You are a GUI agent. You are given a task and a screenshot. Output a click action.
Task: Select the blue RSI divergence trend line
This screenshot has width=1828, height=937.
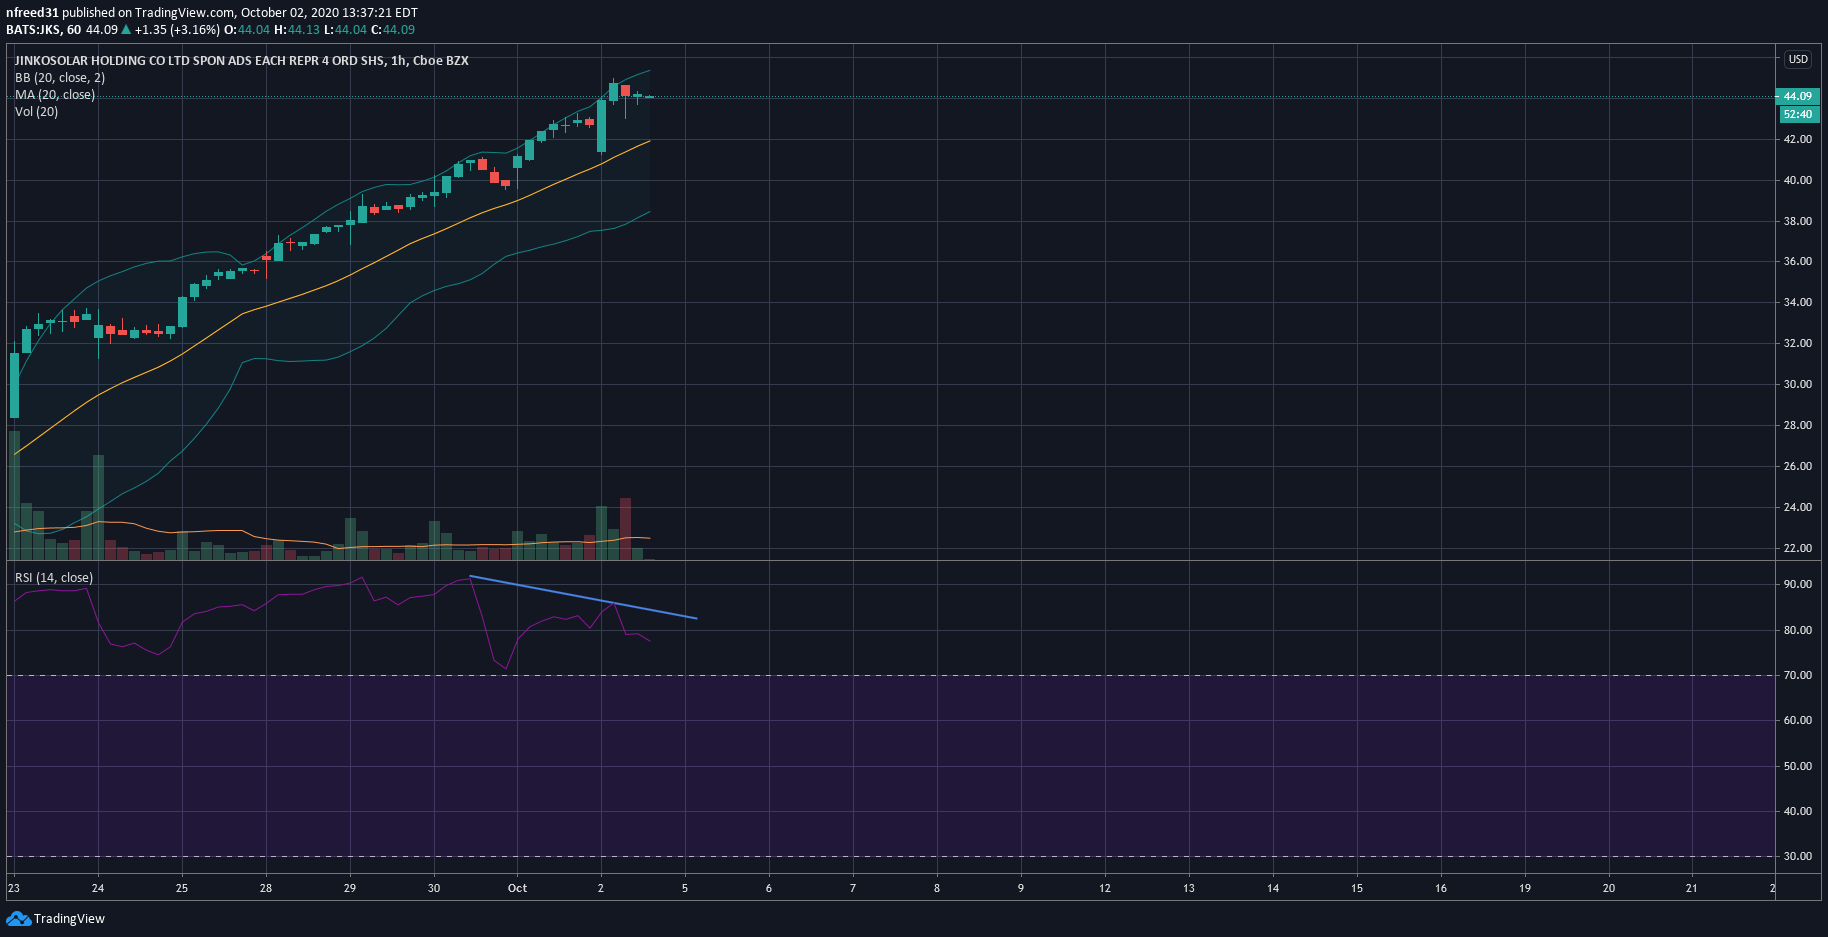pyautogui.click(x=583, y=598)
